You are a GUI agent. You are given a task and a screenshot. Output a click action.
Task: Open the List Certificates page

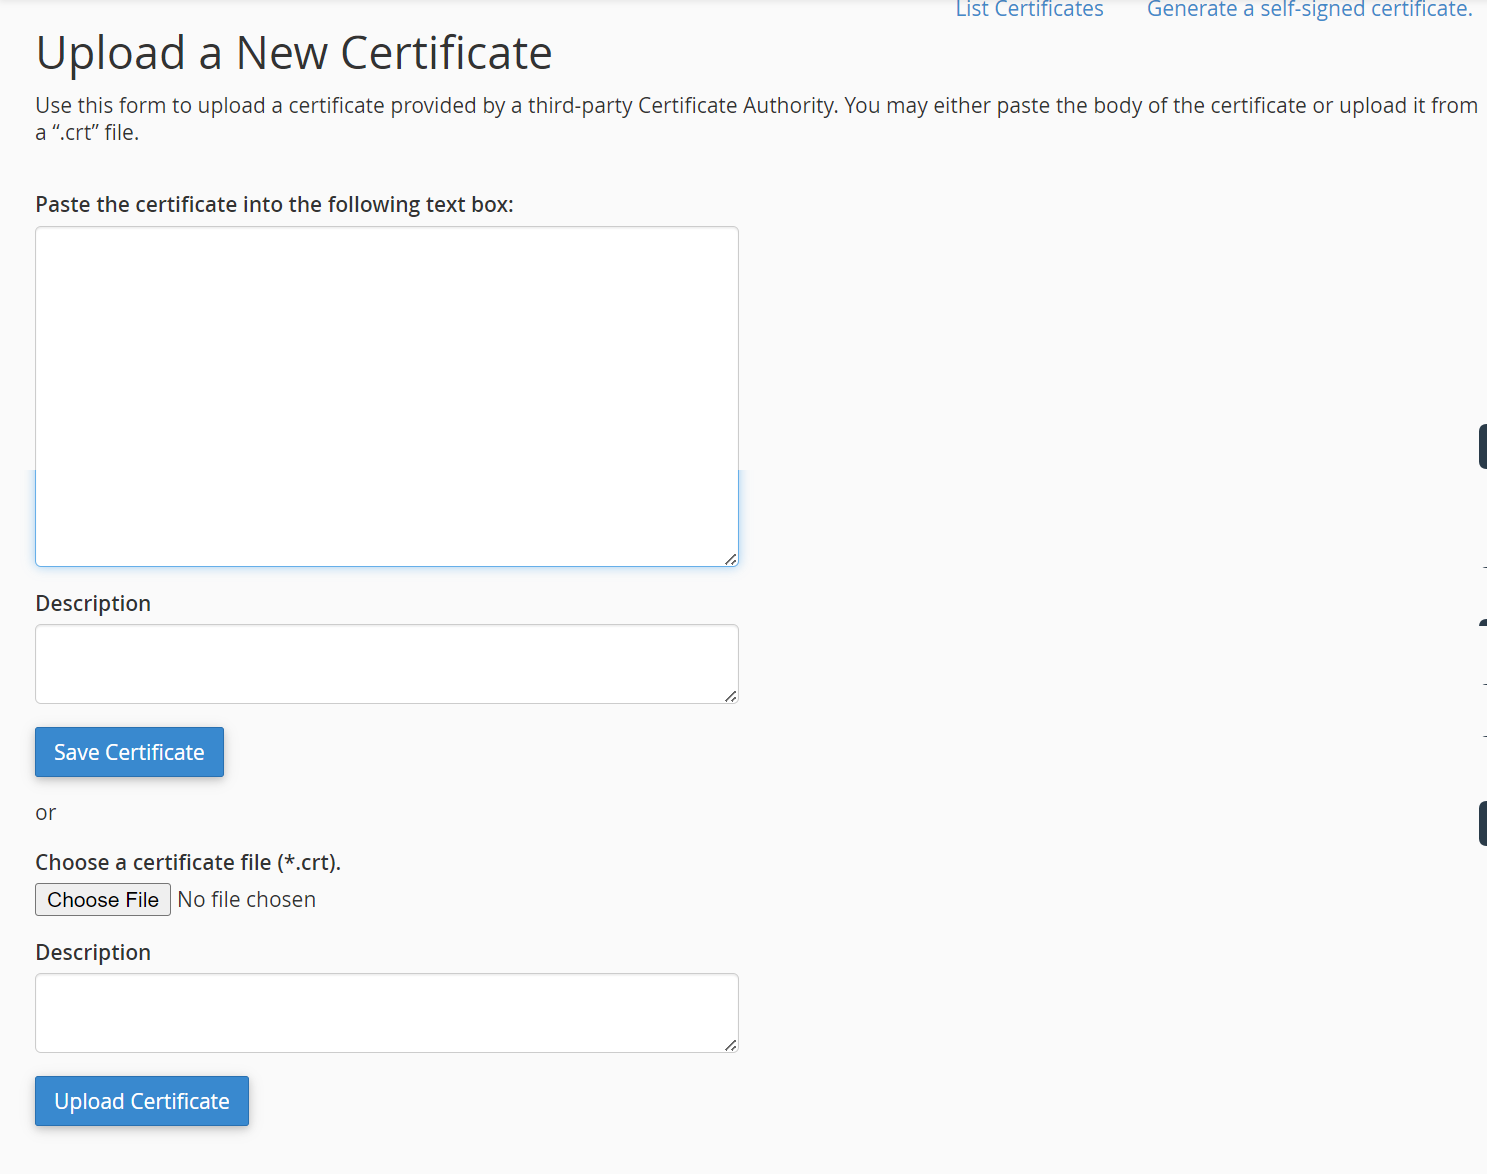click(x=1028, y=9)
